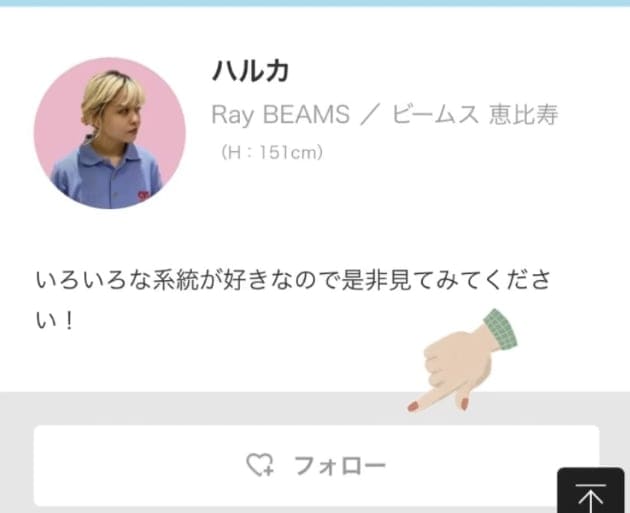Viewport: 630px width, 513px height.
Task: Select the ビームス 恵比寿 shop link
Action: coord(475,114)
